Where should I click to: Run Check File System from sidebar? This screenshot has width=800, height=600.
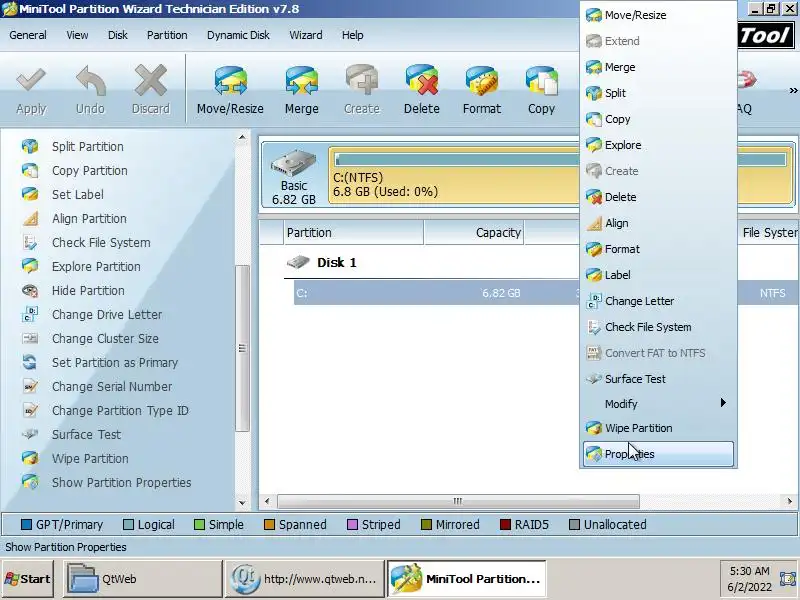click(101, 242)
